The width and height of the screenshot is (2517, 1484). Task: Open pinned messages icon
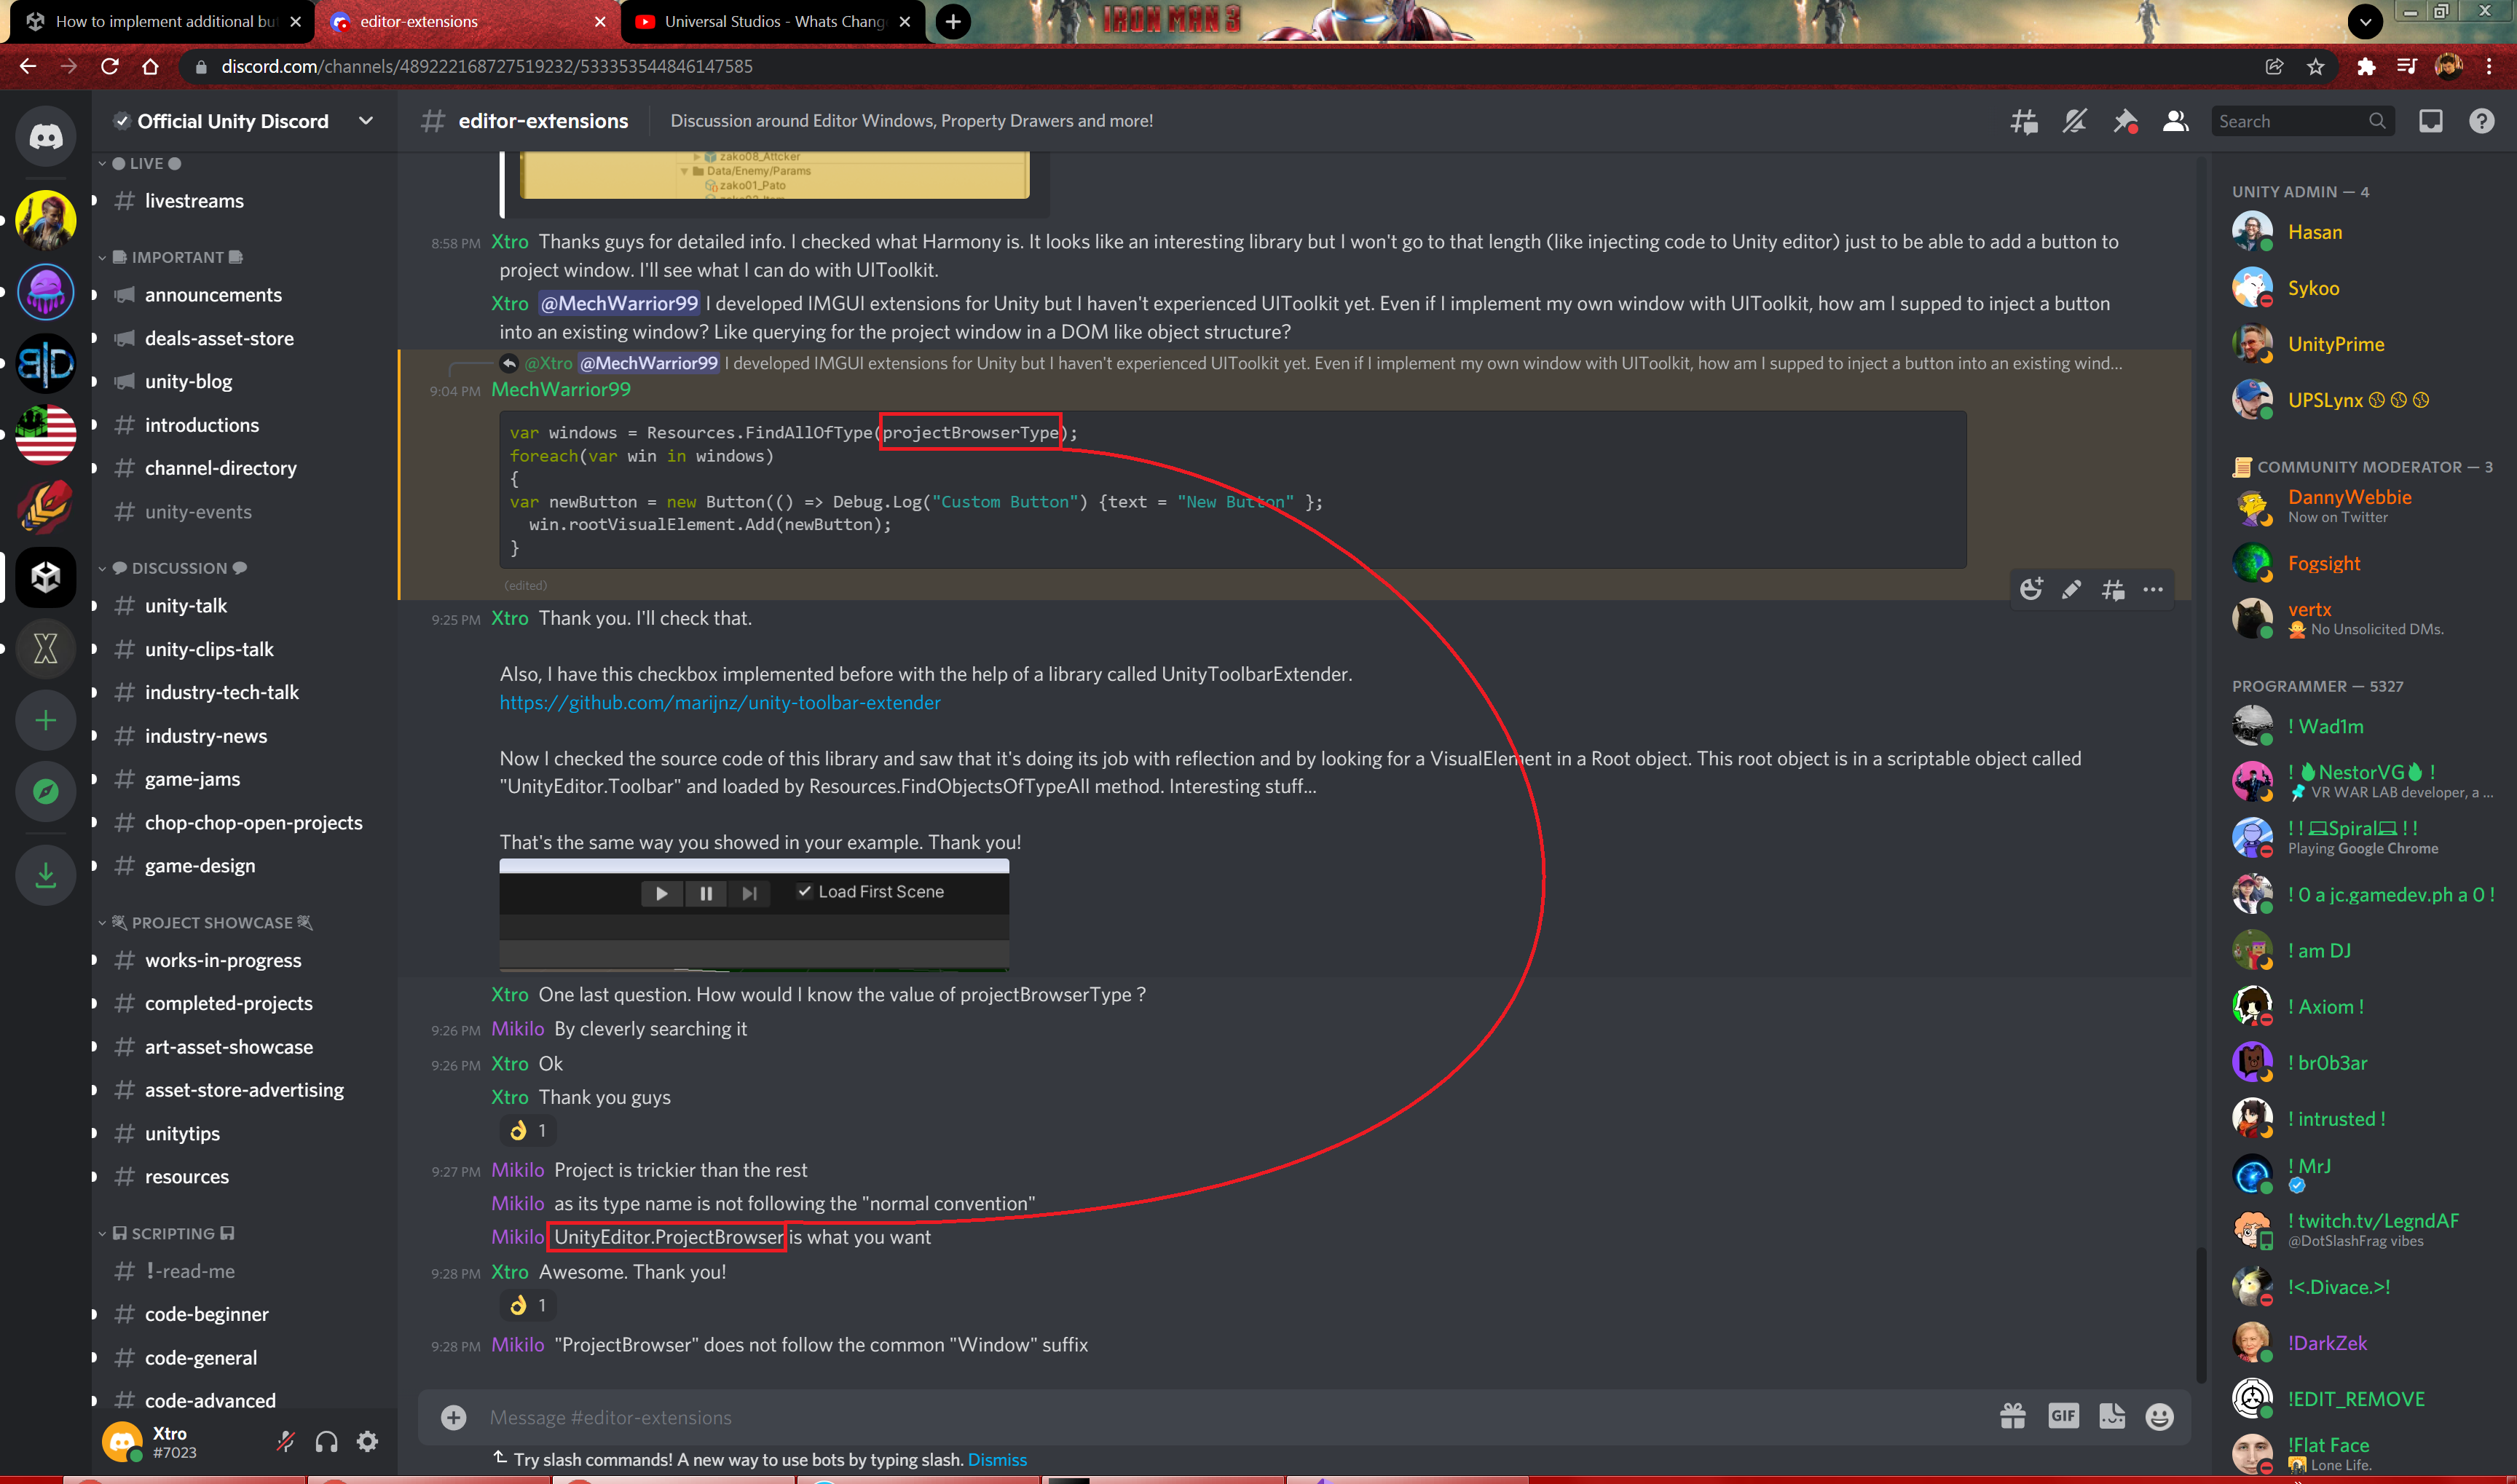2124,121
